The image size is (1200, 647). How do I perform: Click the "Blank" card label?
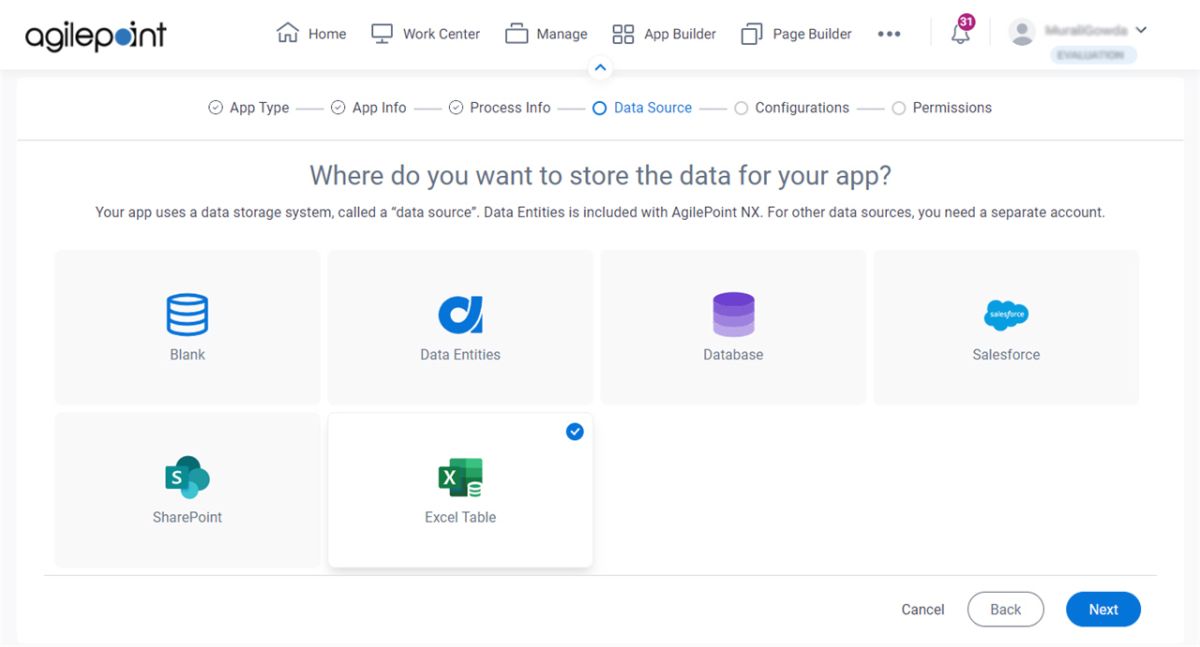click(187, 355)
